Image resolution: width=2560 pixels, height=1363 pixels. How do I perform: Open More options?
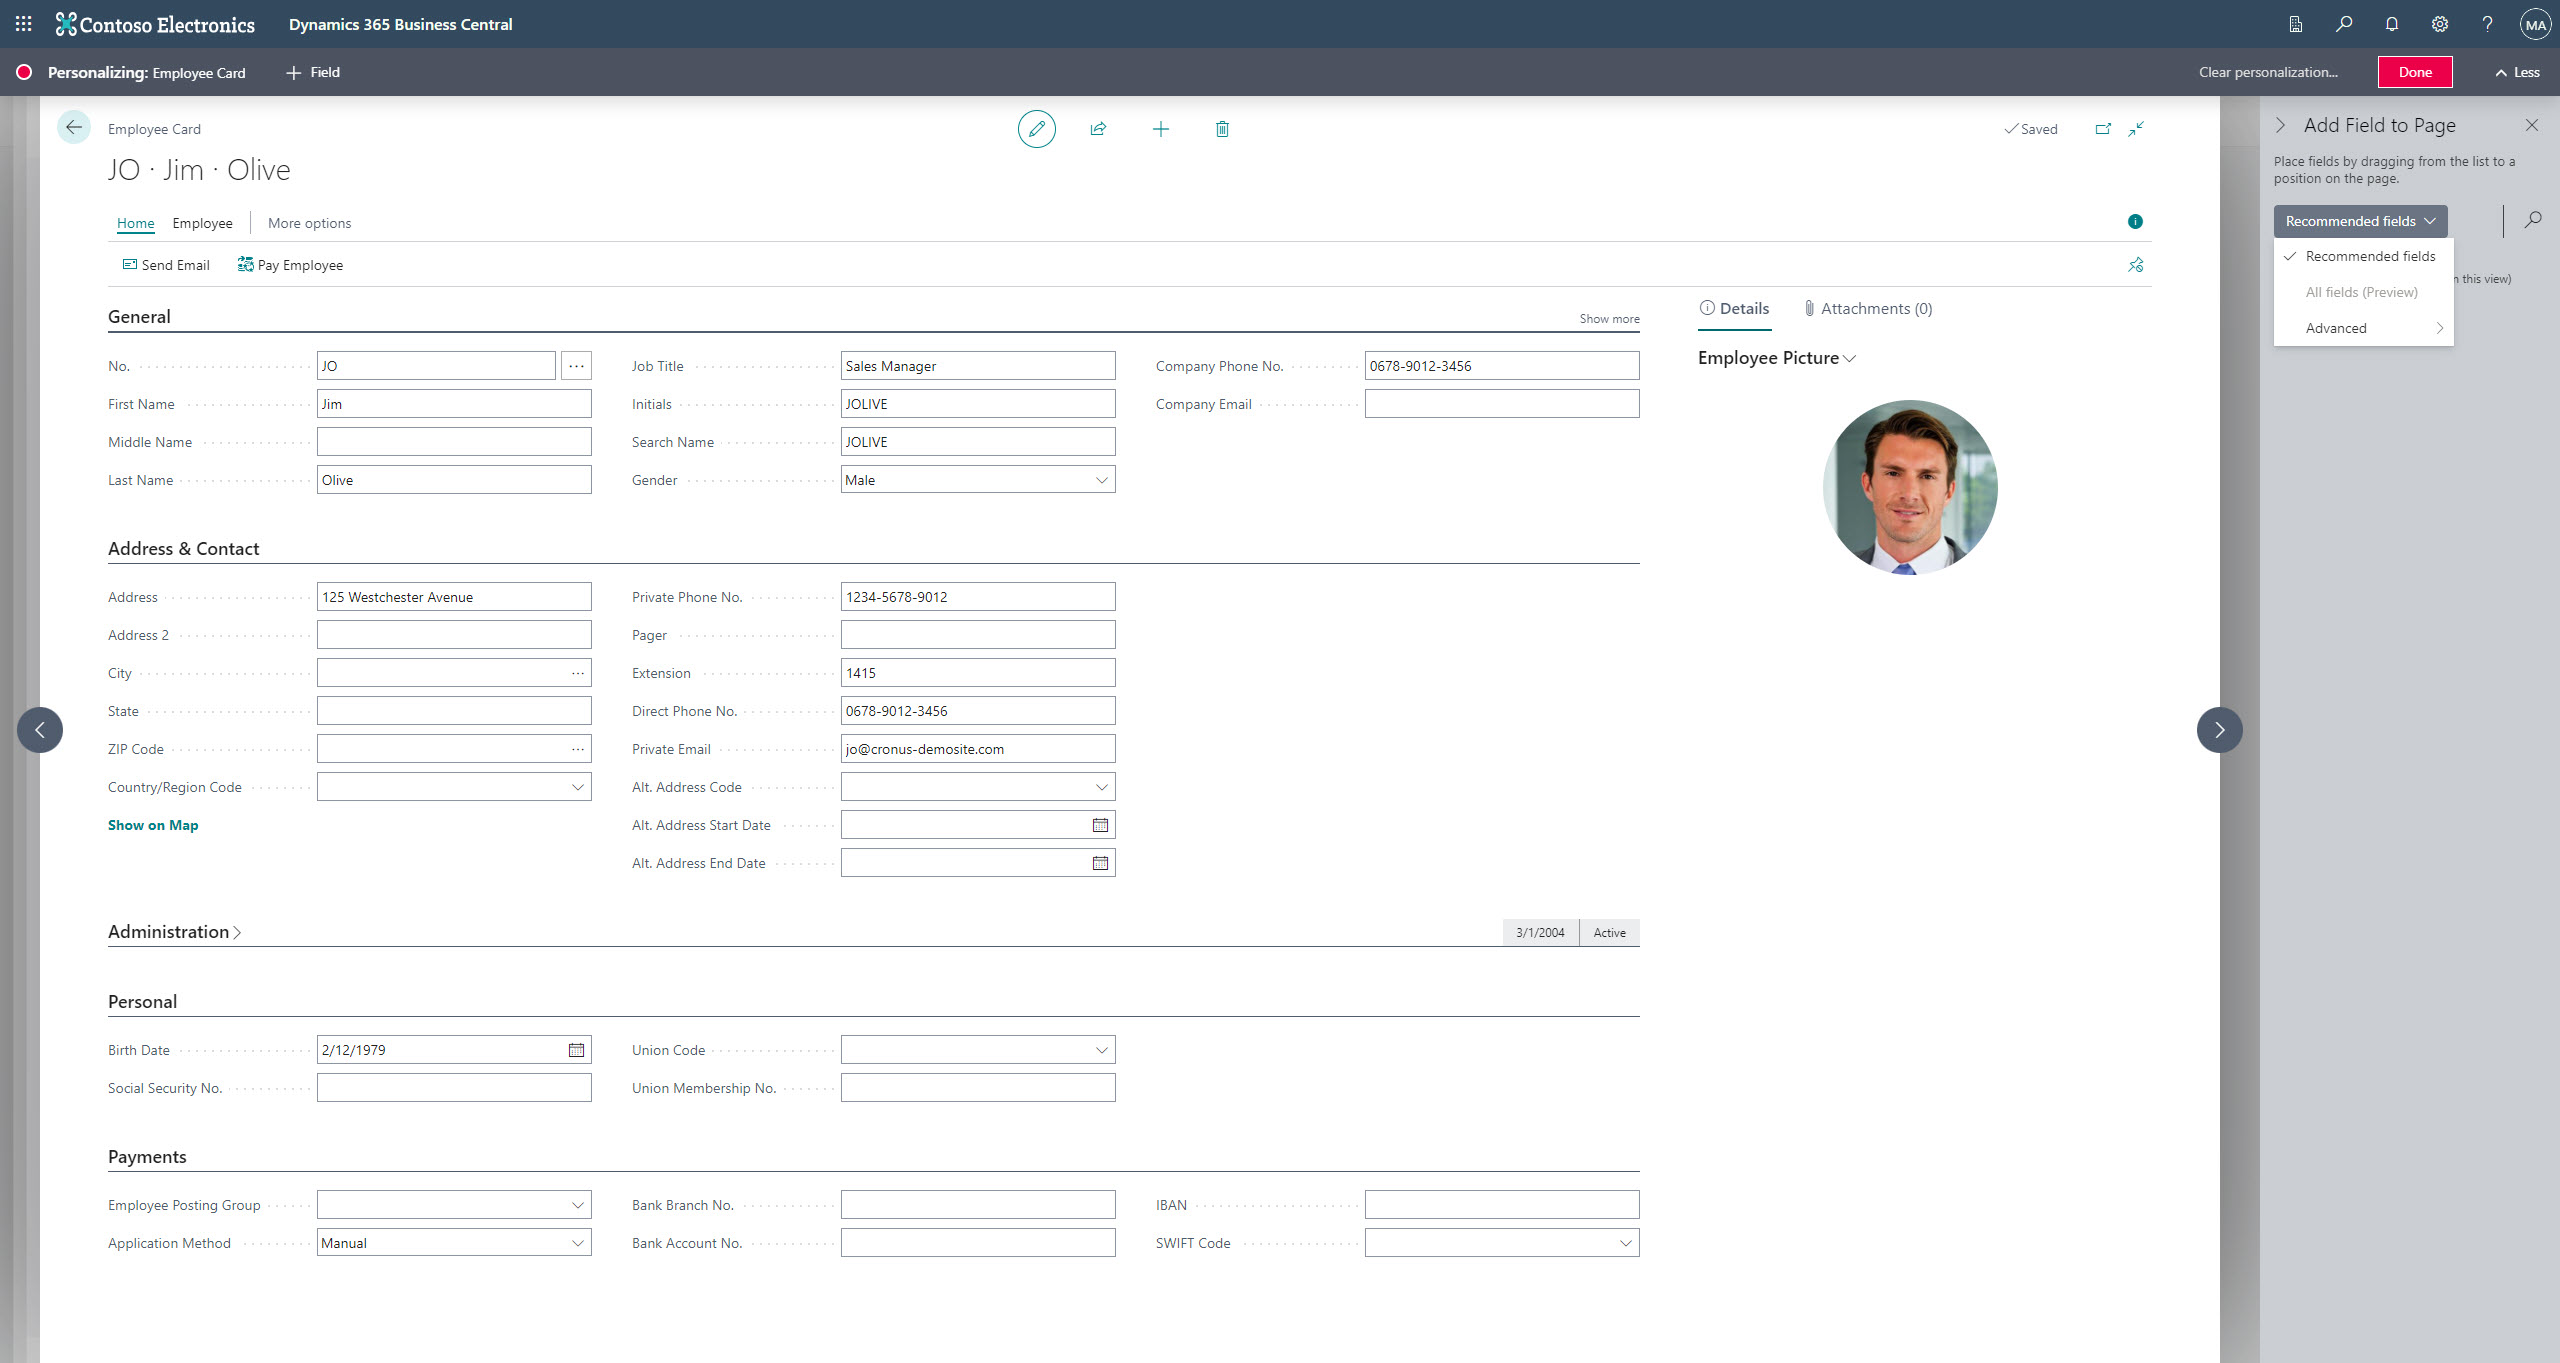(x=309, y=223)
